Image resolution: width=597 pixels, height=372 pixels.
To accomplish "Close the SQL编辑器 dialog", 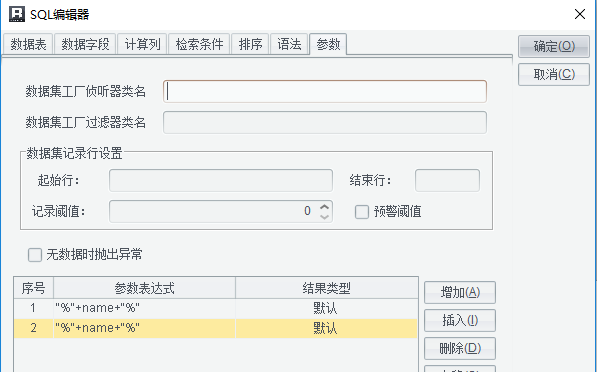I will pos(579,14).
